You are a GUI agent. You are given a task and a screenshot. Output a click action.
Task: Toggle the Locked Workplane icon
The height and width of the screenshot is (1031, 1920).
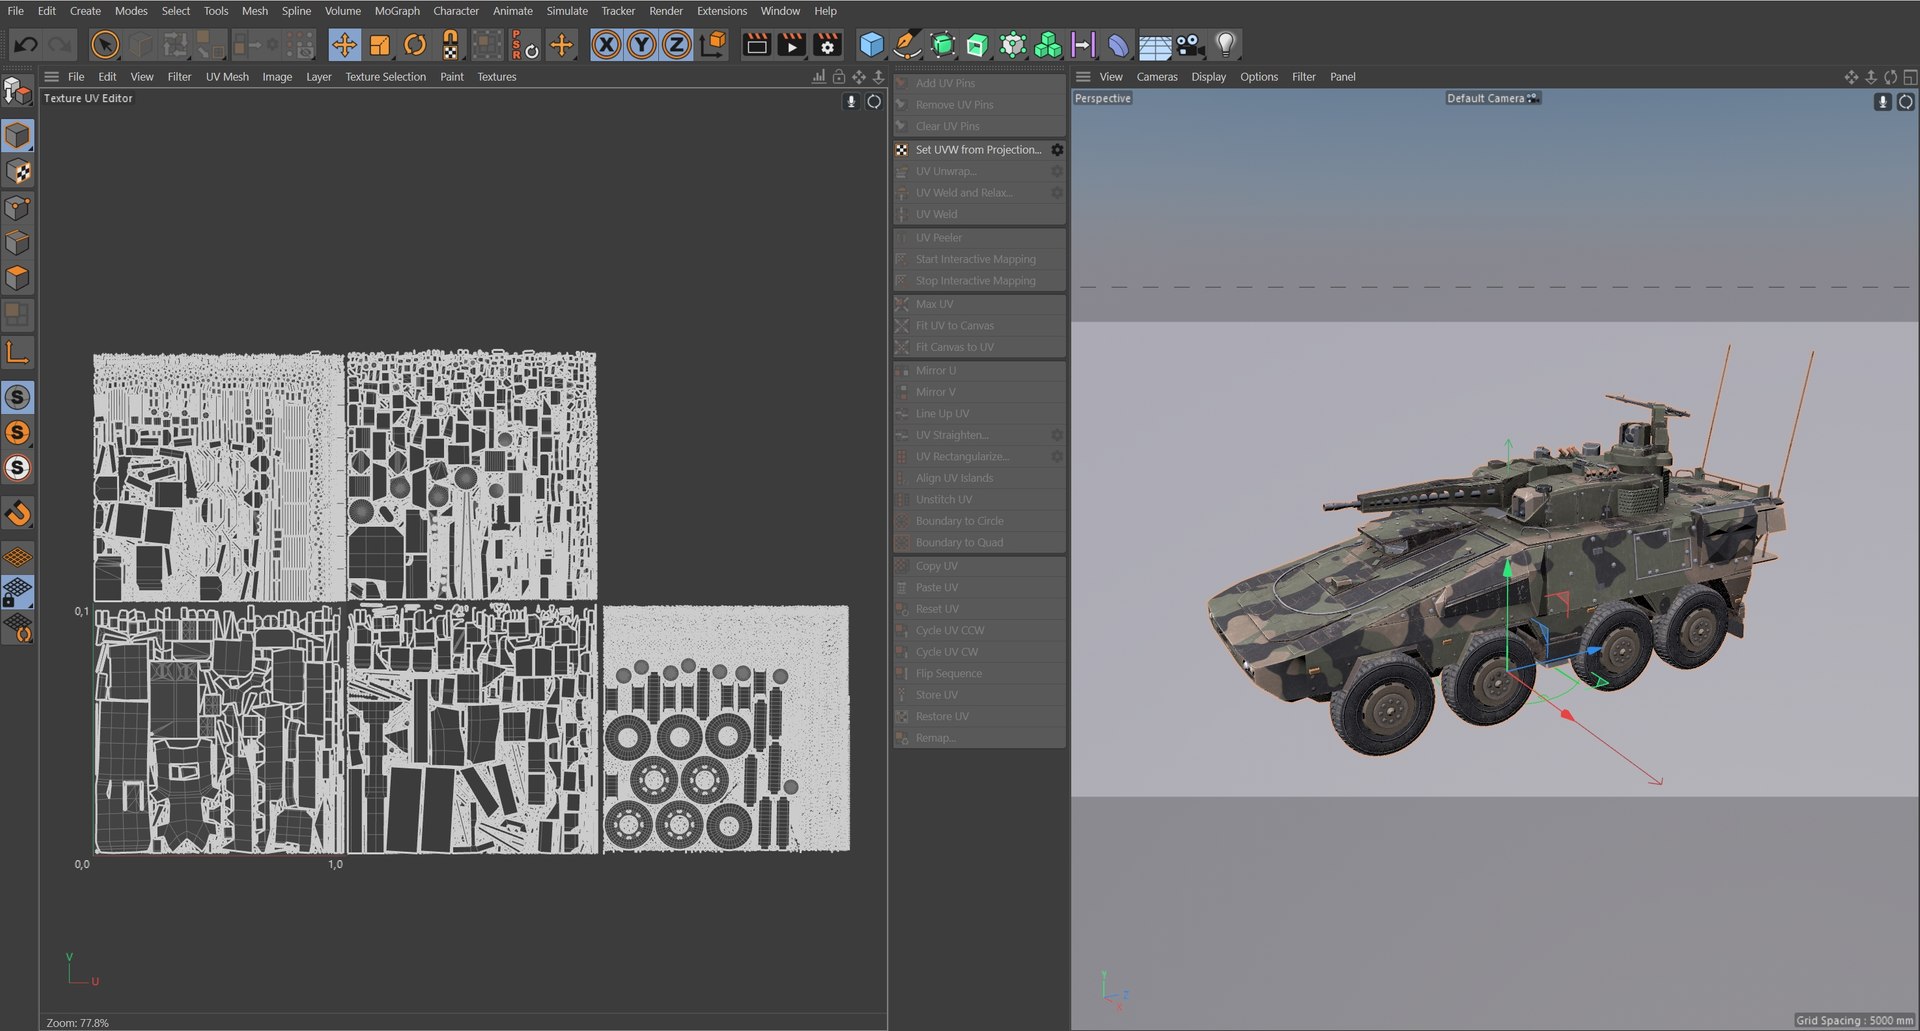[x=18, y=592]
